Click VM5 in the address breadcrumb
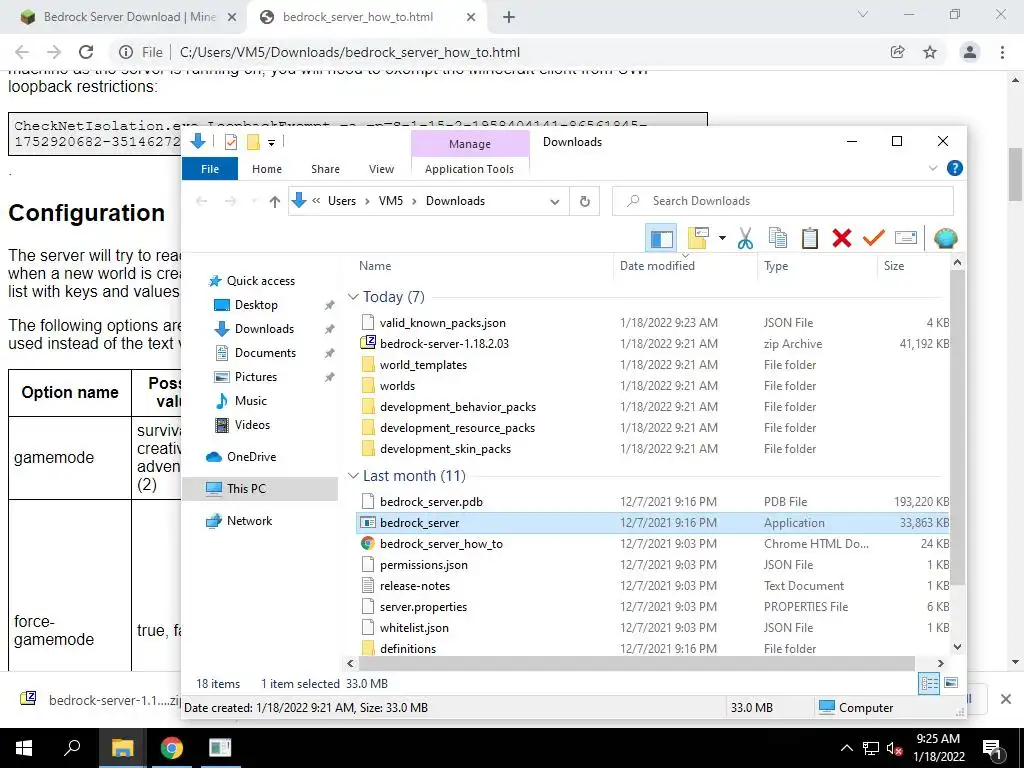This screenshot has width=1024, height=768. click(391, 201)
